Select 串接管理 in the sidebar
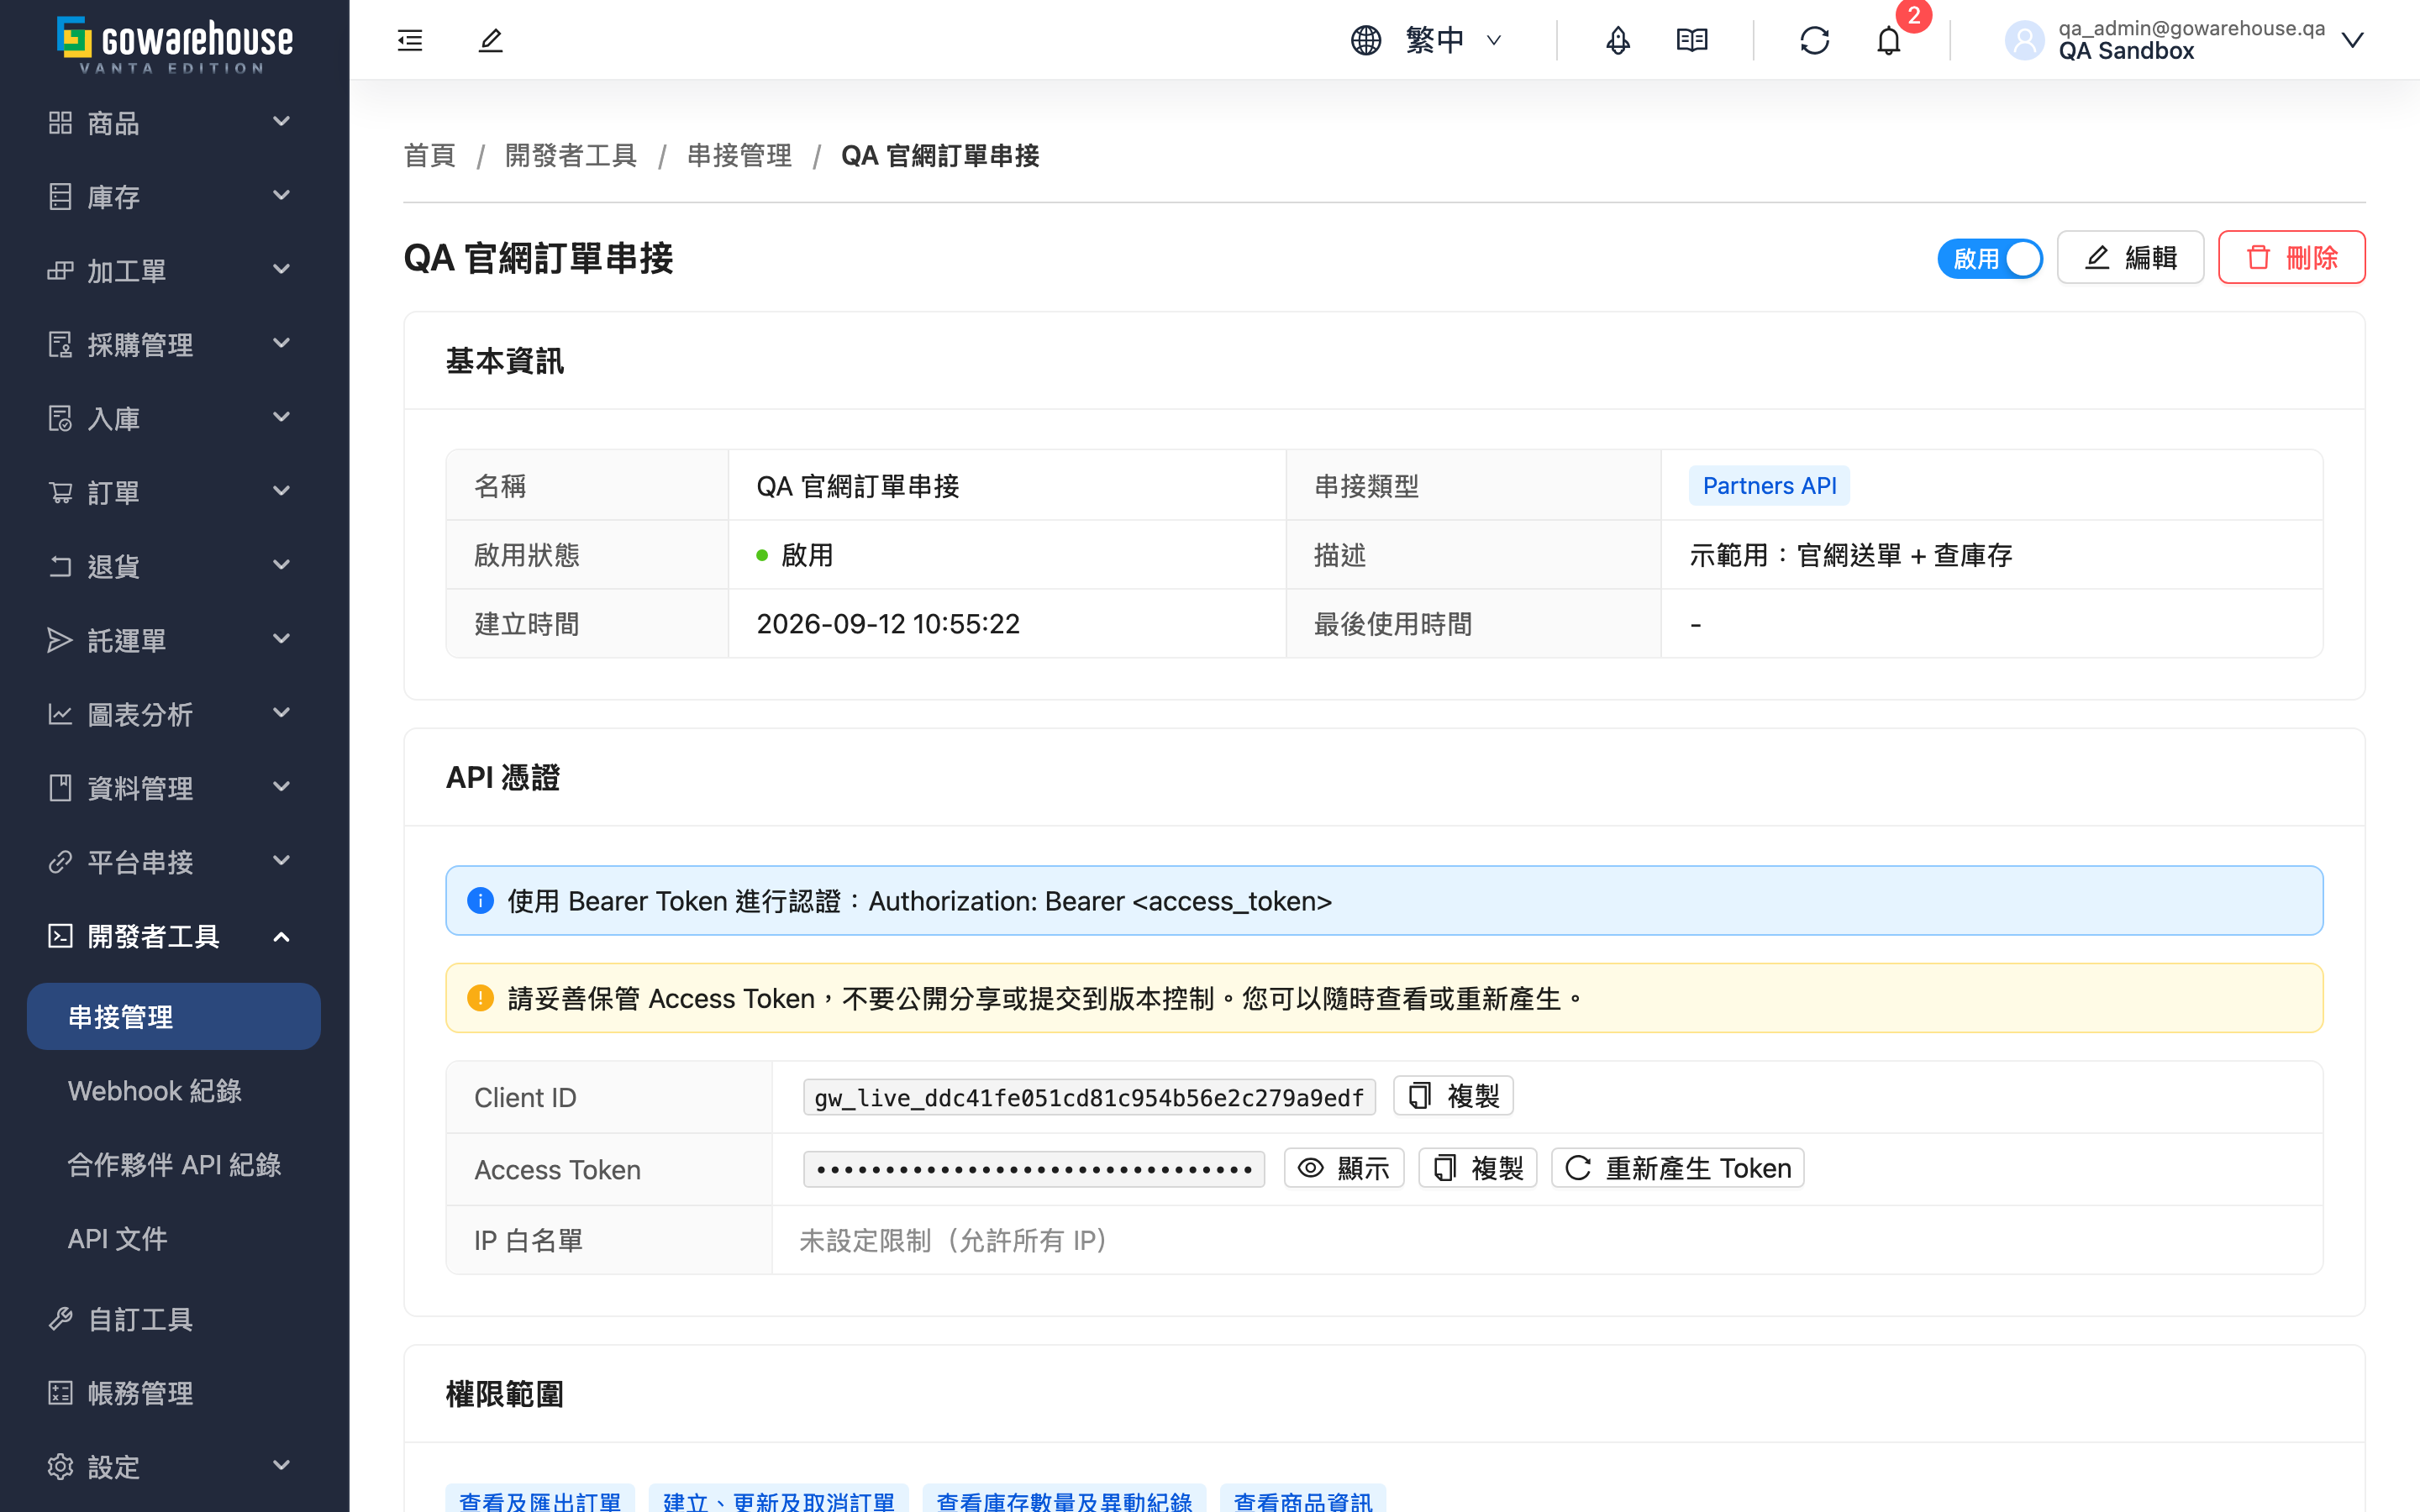2420x1512 pixels. point(174,1016)
